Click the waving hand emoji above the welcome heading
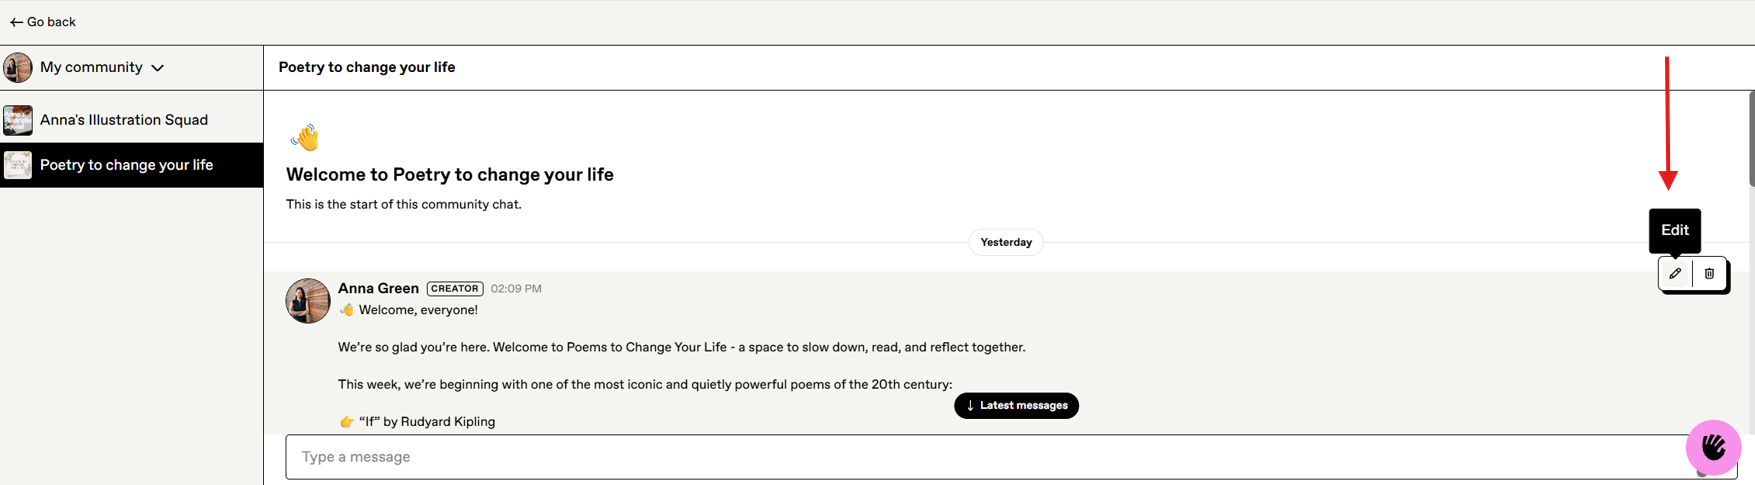1755x485 pixels. [305, 137]
